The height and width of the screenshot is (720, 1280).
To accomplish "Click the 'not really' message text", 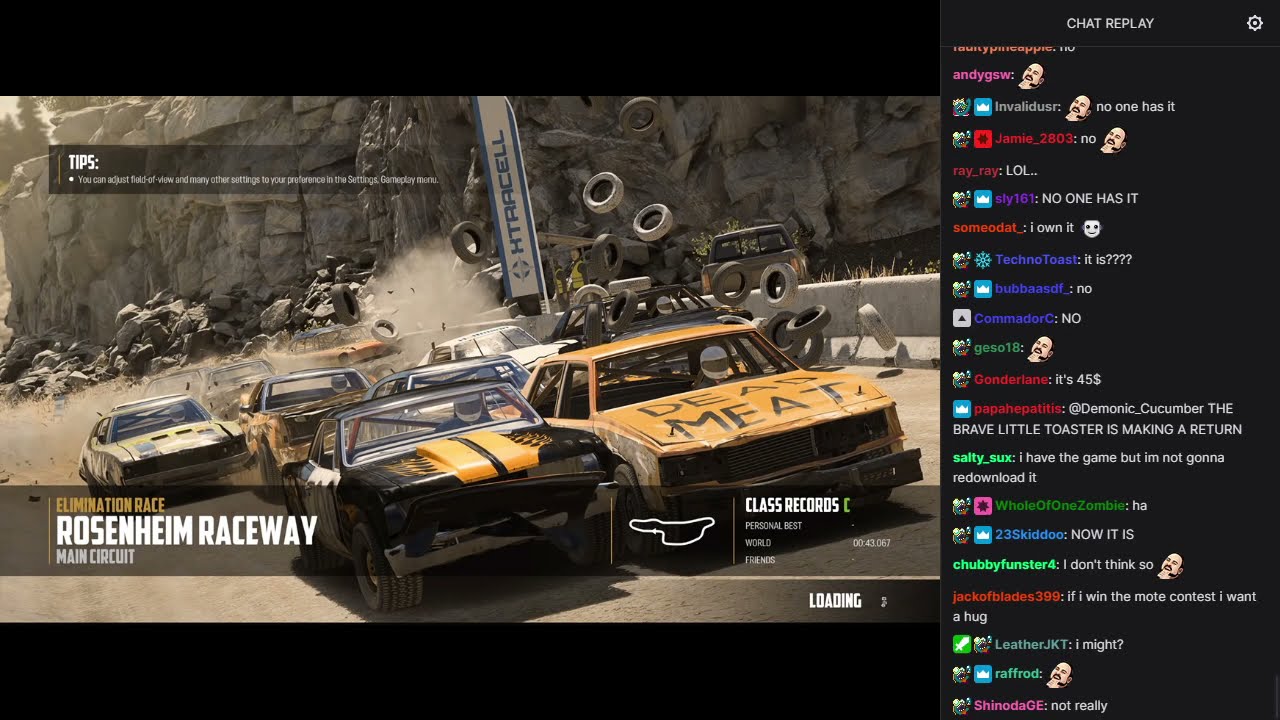I will (x=1080, y=706).
